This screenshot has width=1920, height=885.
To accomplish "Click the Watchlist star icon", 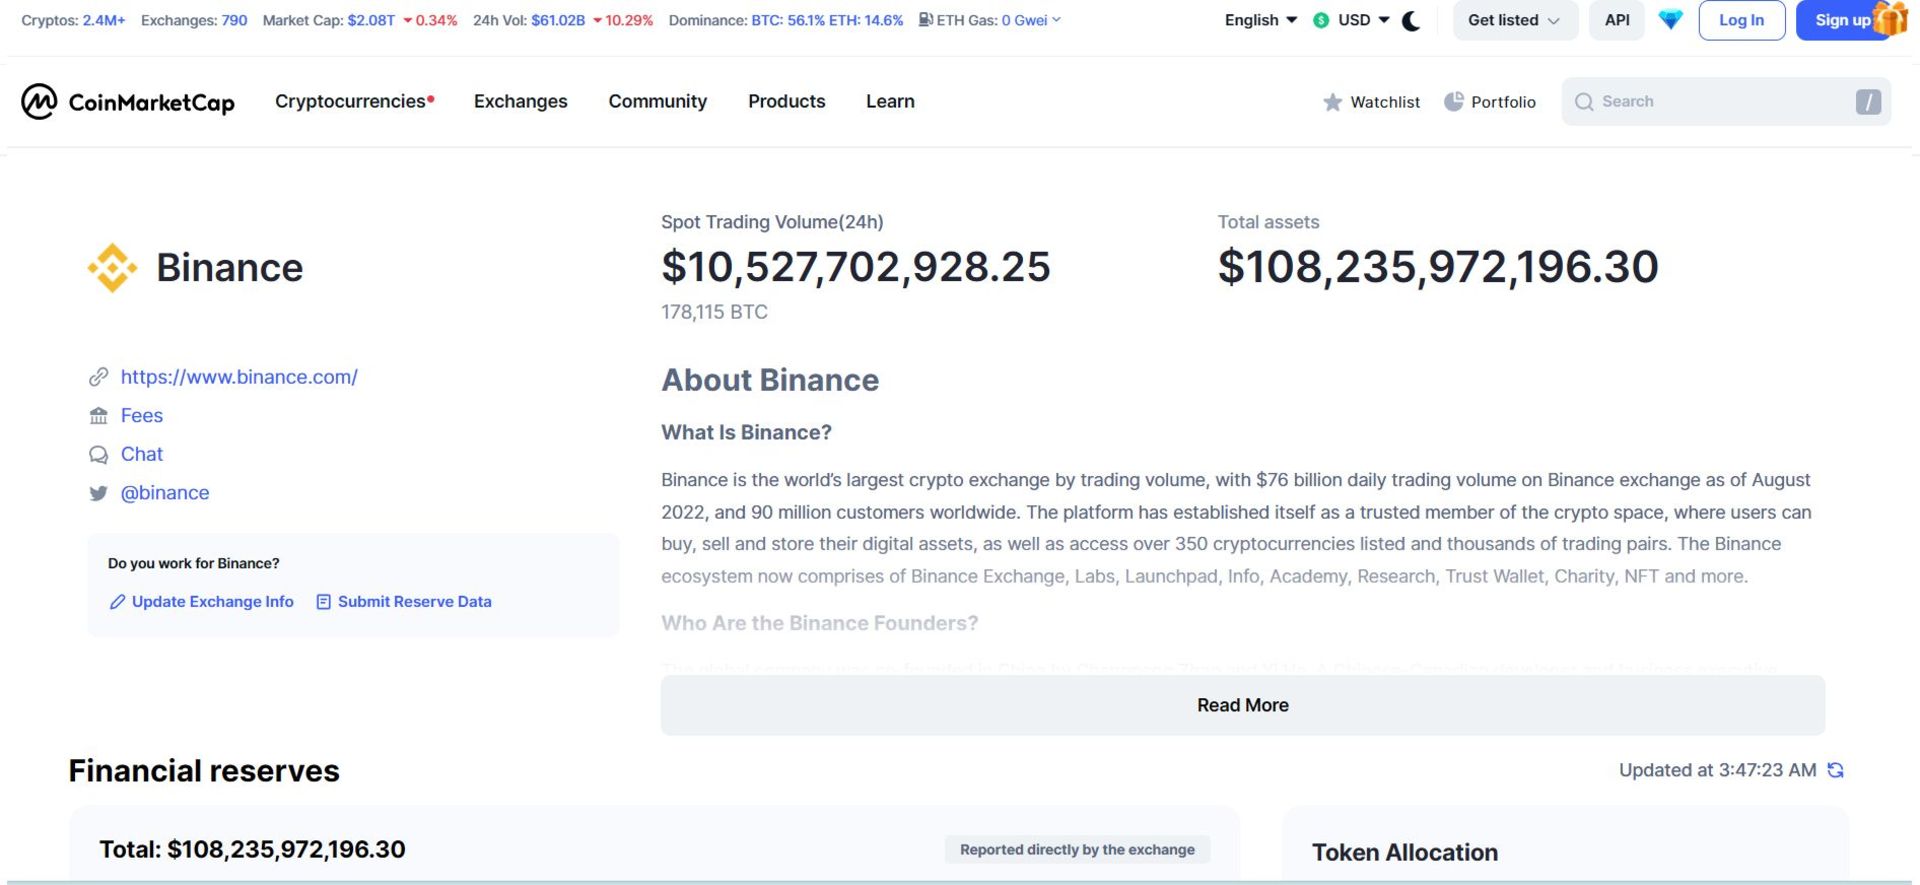I will coord(1332,102).
